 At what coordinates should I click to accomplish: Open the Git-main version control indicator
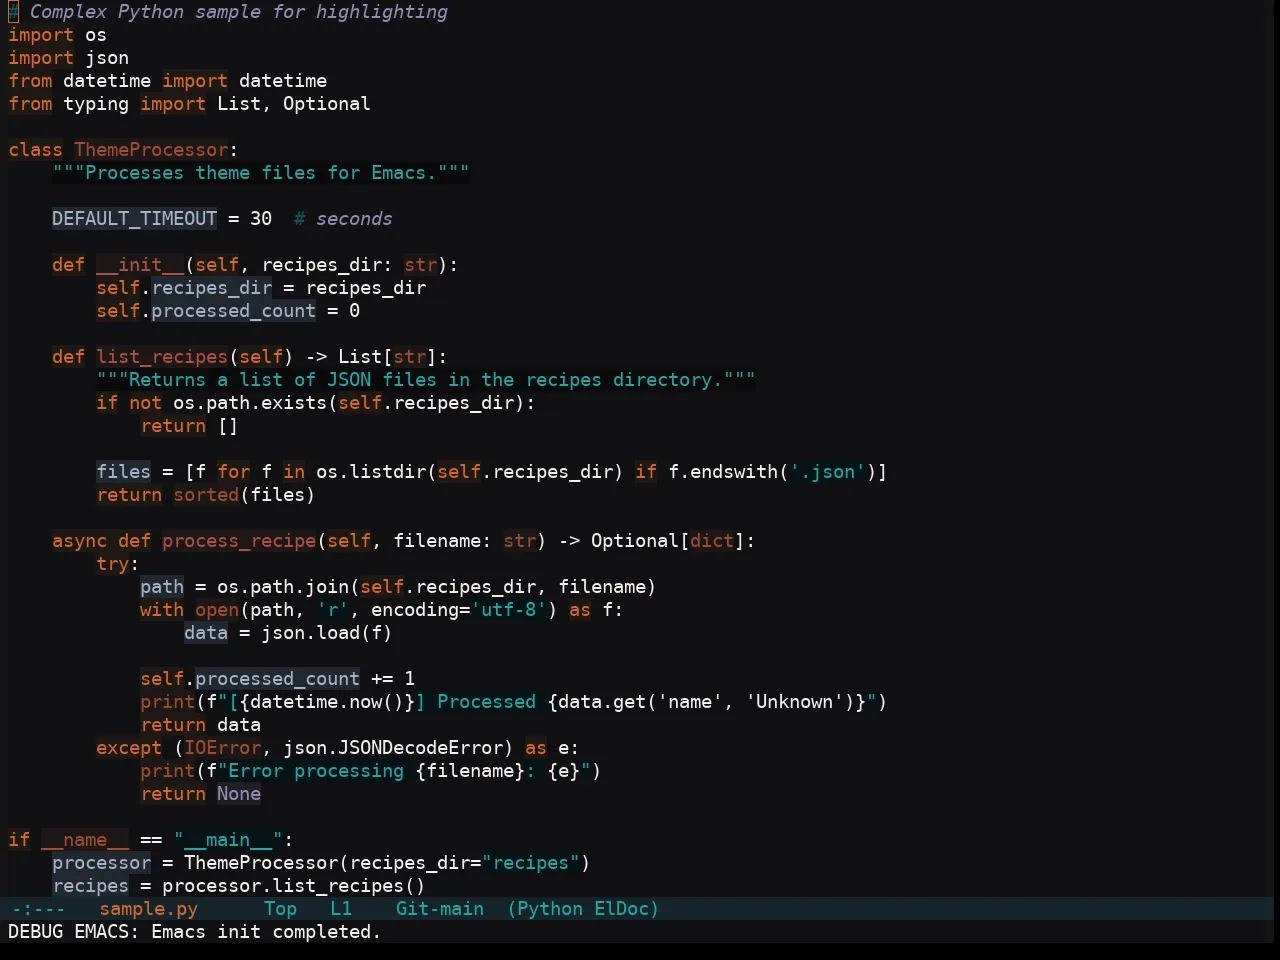click(x=439, y=909)
